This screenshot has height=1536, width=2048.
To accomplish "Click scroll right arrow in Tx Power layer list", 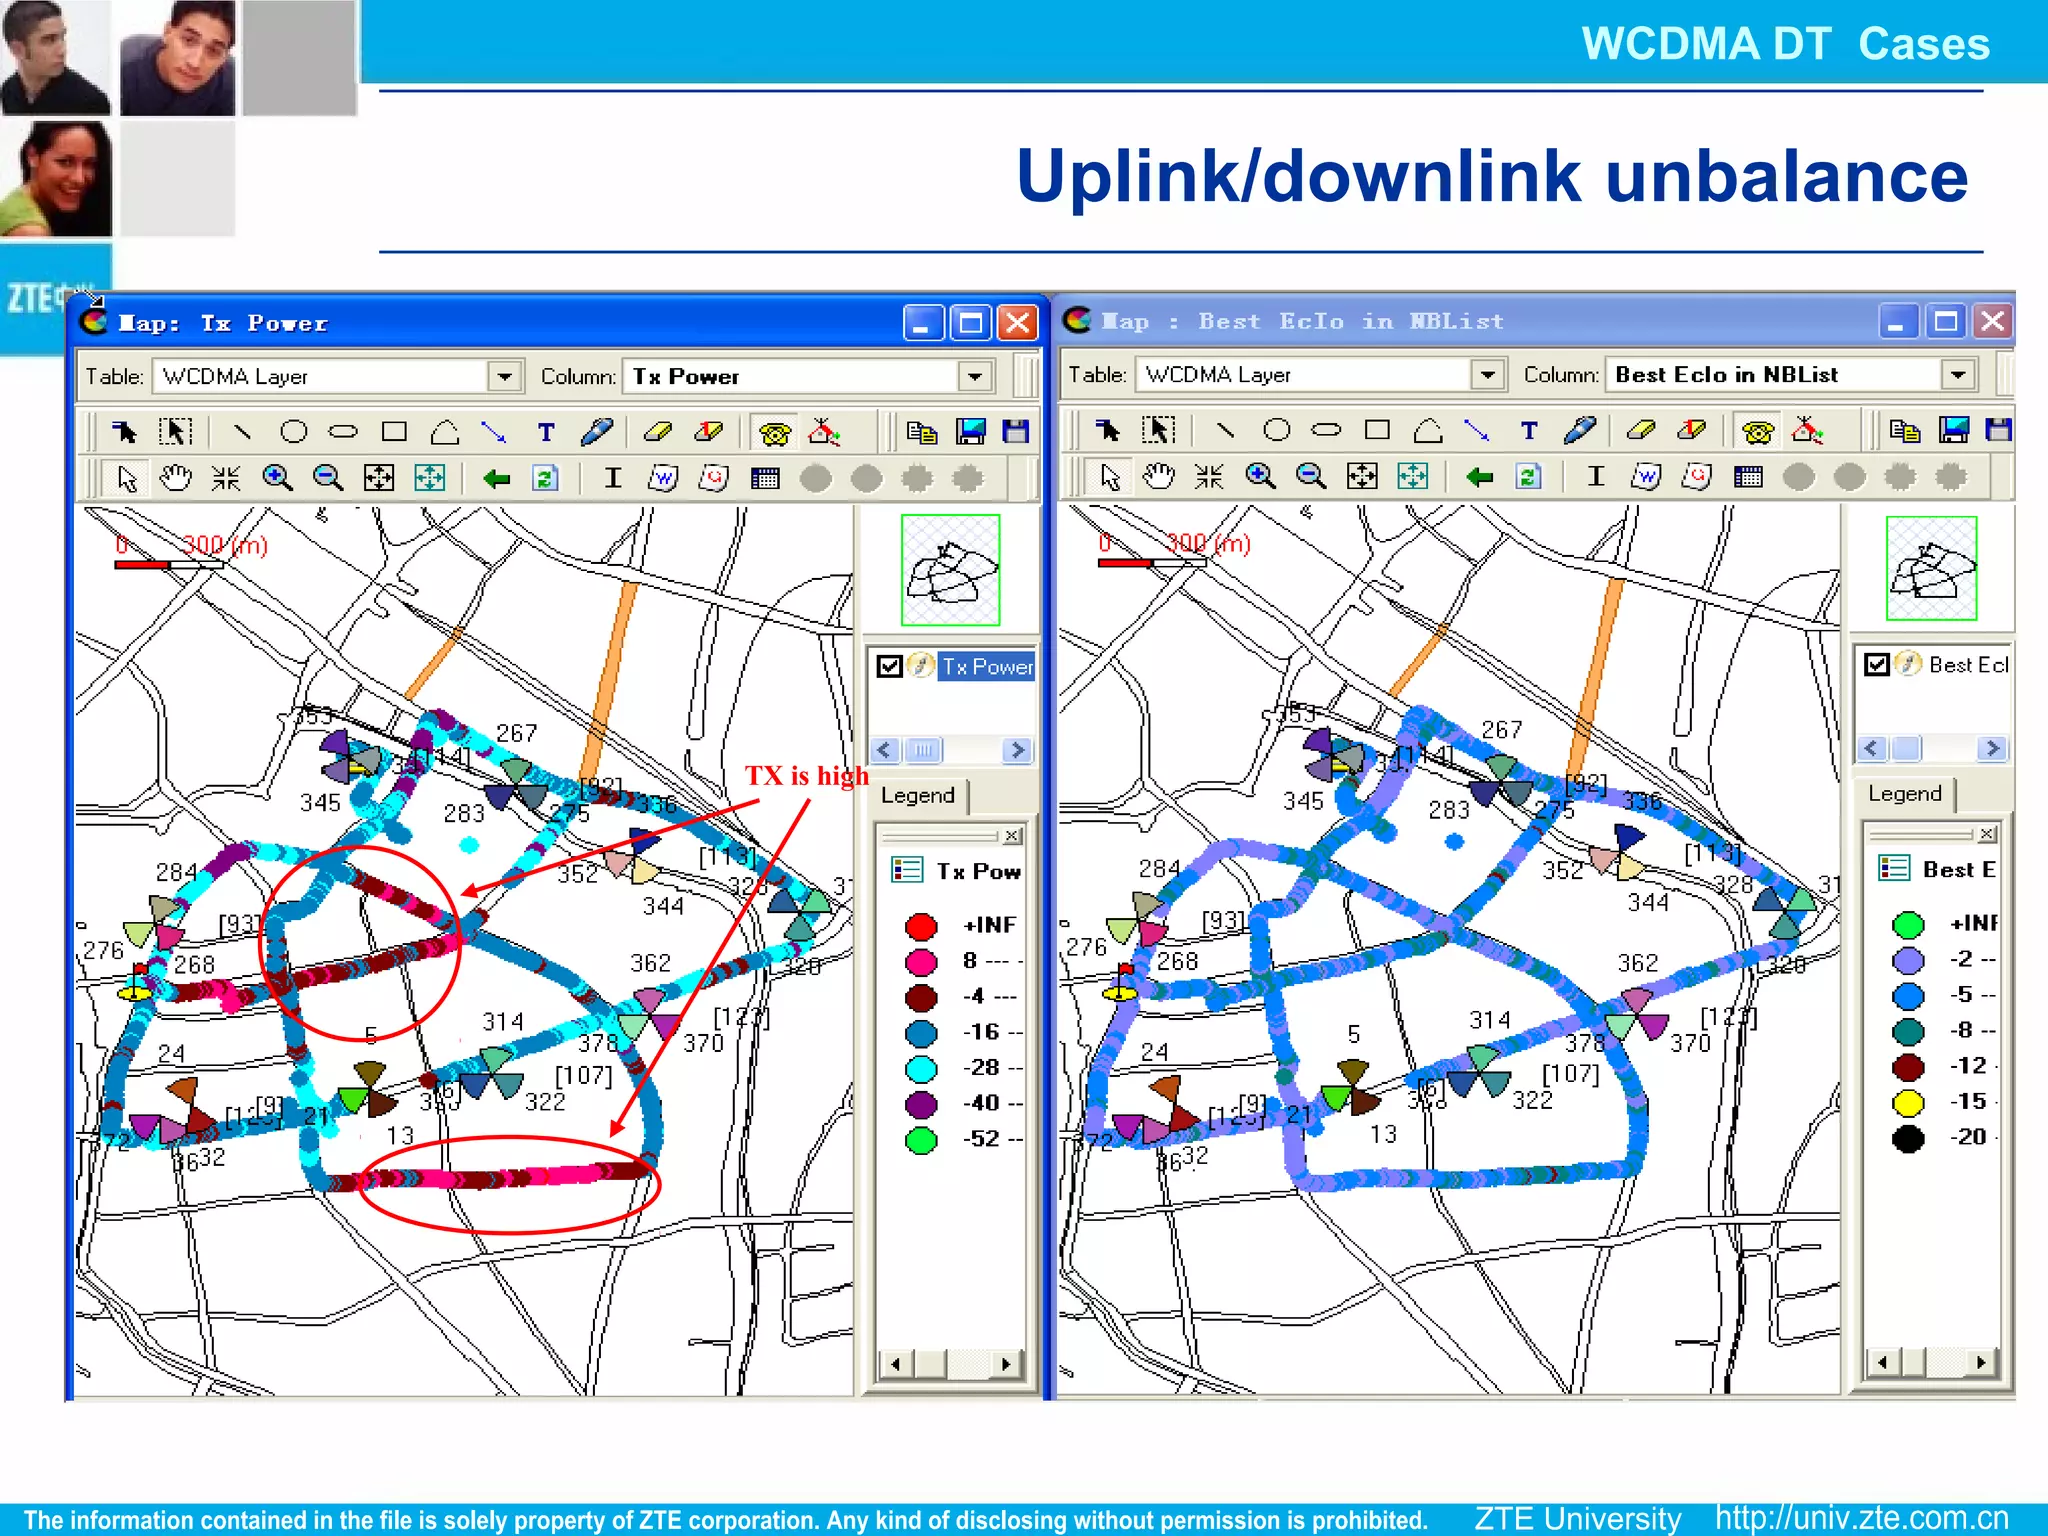I will pos(1016,750).
